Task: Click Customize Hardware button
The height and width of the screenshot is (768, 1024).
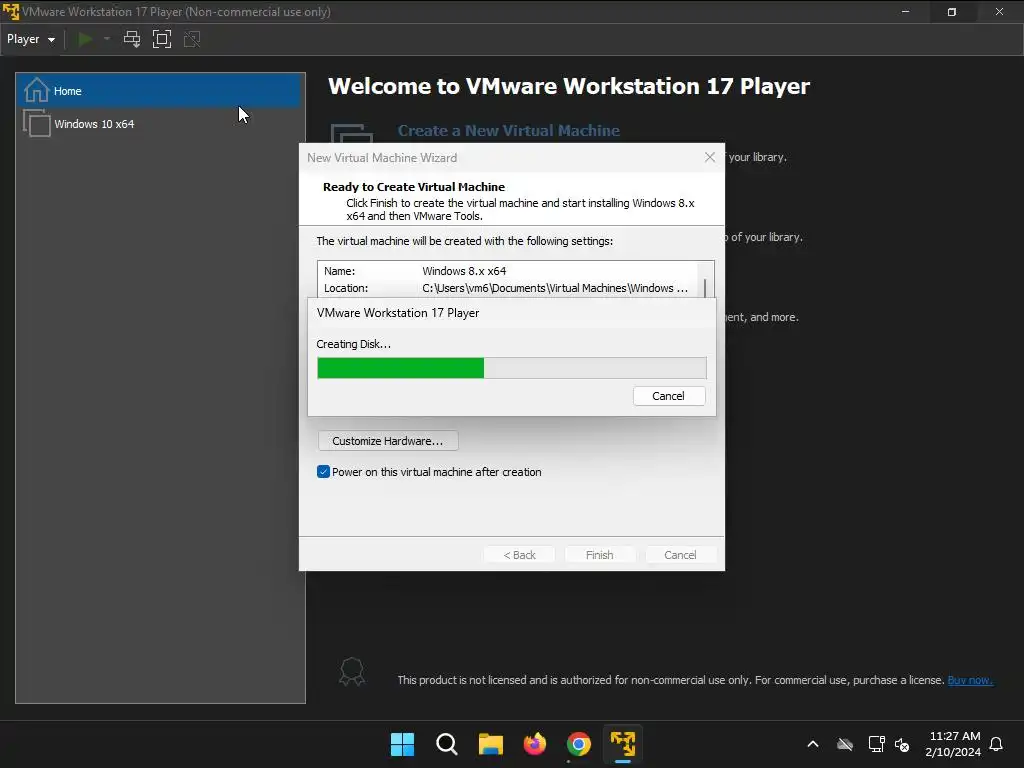Action: [x=388, y=441]
